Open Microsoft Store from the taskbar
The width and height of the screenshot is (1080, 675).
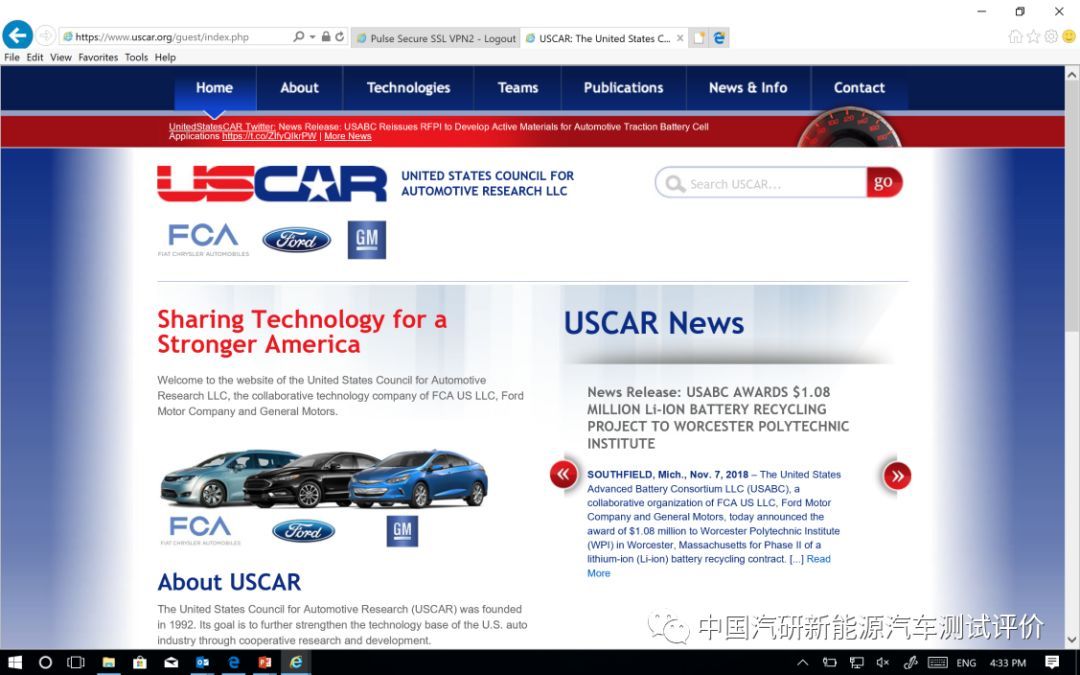pyautogui.click(x=140, y=662)
